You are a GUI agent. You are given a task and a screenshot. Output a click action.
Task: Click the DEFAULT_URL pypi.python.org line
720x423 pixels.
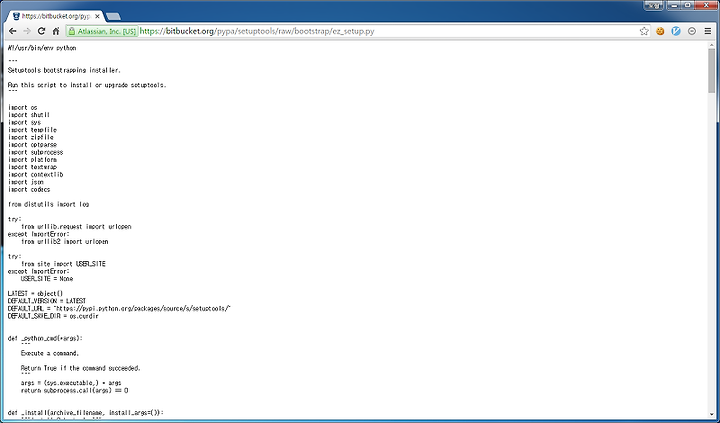point(119,308)
